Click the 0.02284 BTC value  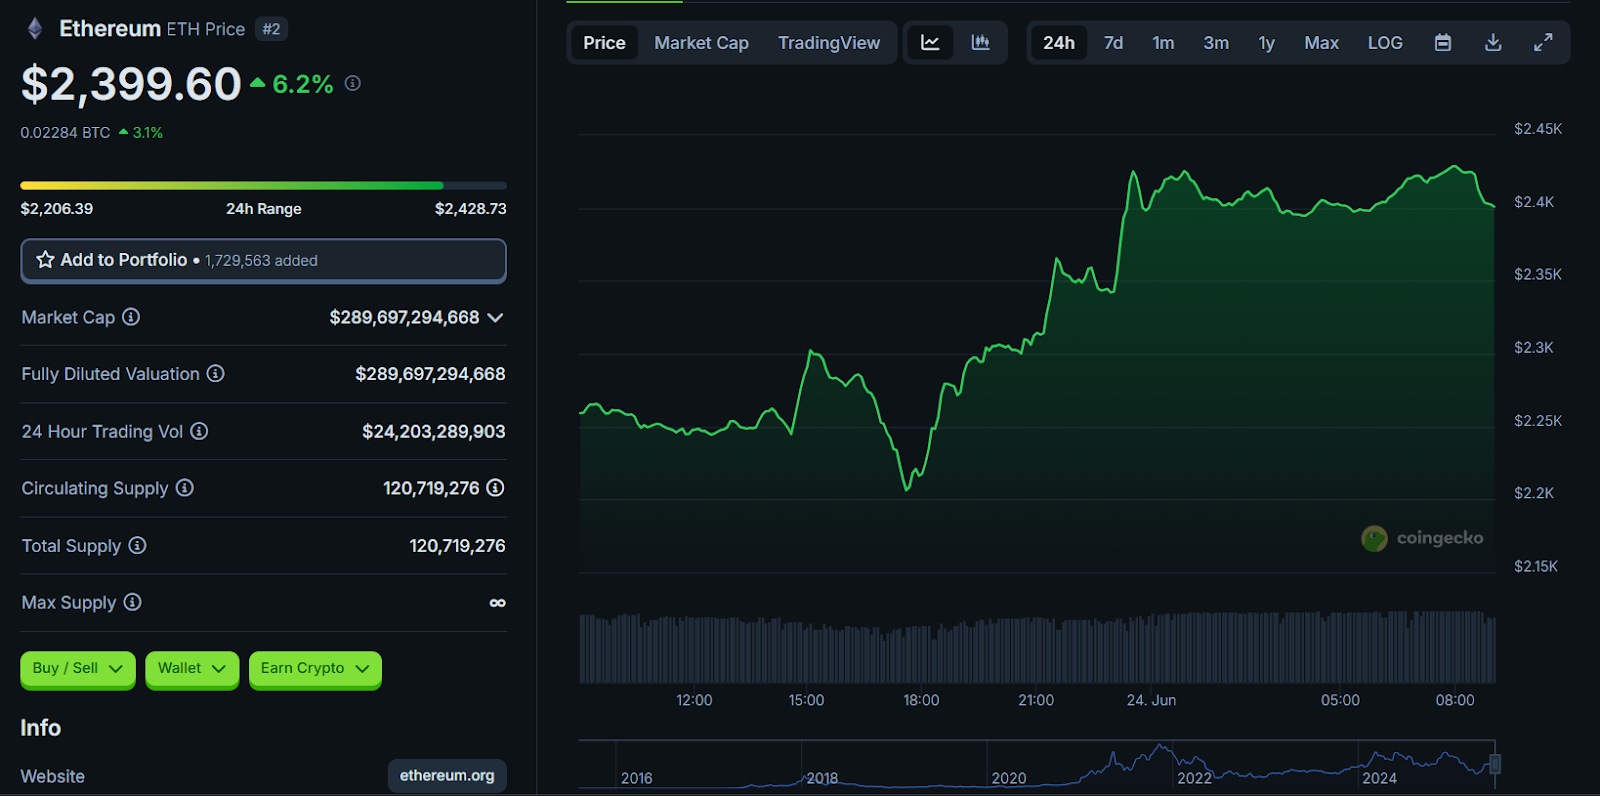(65, 132)
